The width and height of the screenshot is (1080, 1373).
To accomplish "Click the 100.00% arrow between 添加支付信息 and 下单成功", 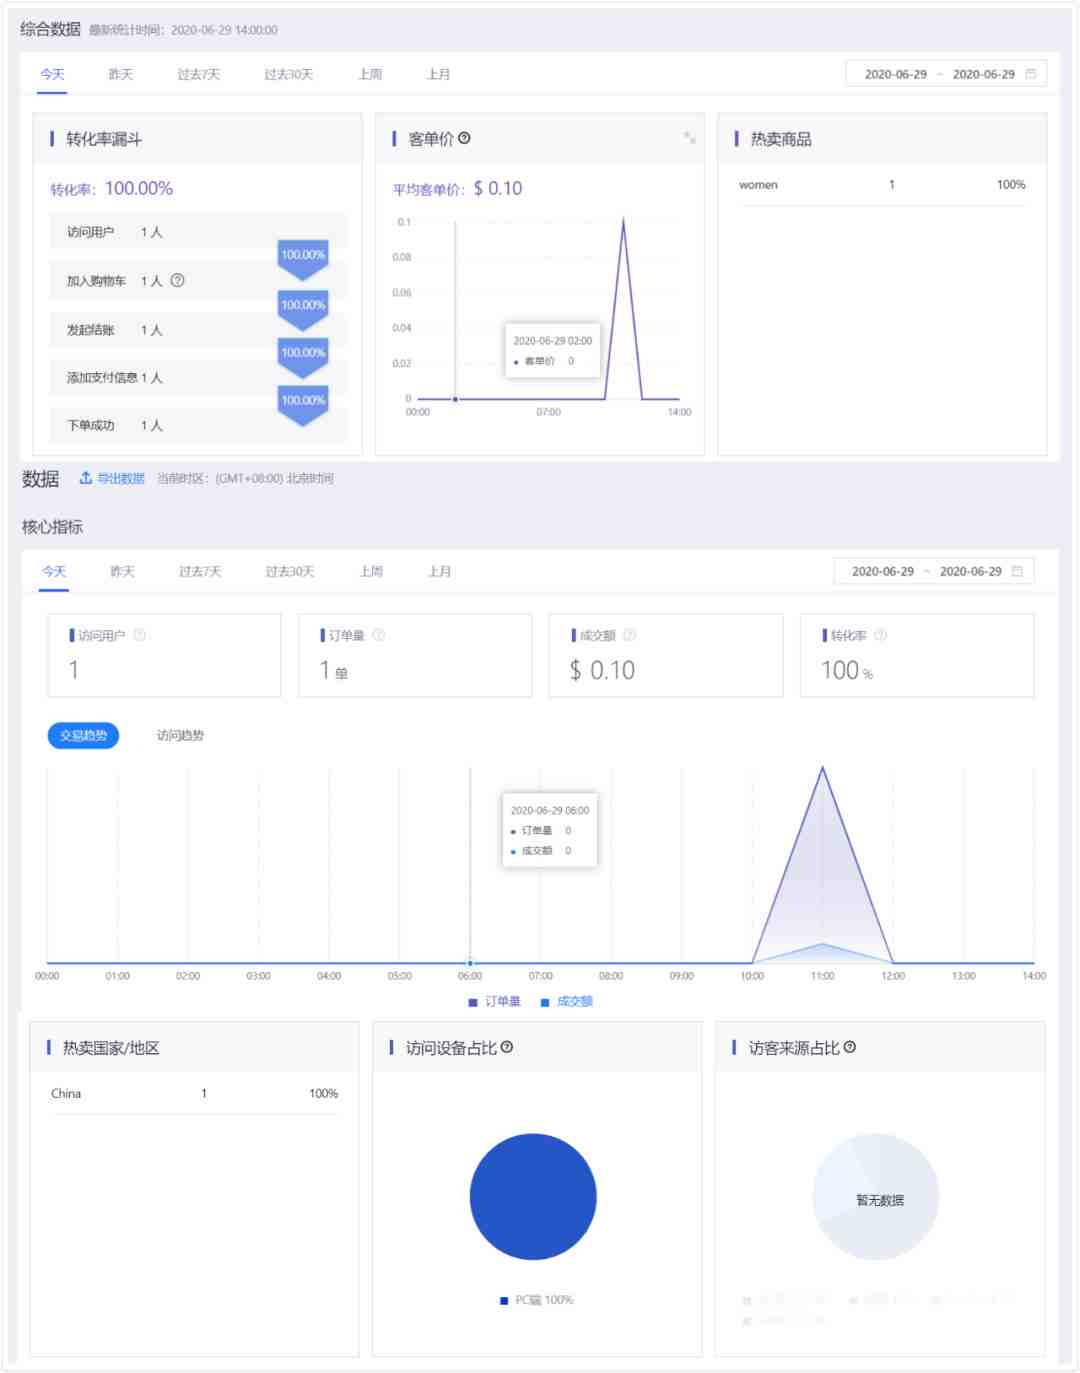I will (303, 404).
